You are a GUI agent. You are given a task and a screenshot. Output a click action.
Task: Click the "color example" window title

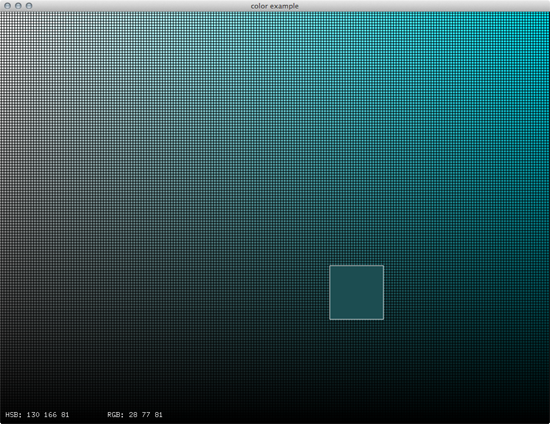[x=275, y=6]
